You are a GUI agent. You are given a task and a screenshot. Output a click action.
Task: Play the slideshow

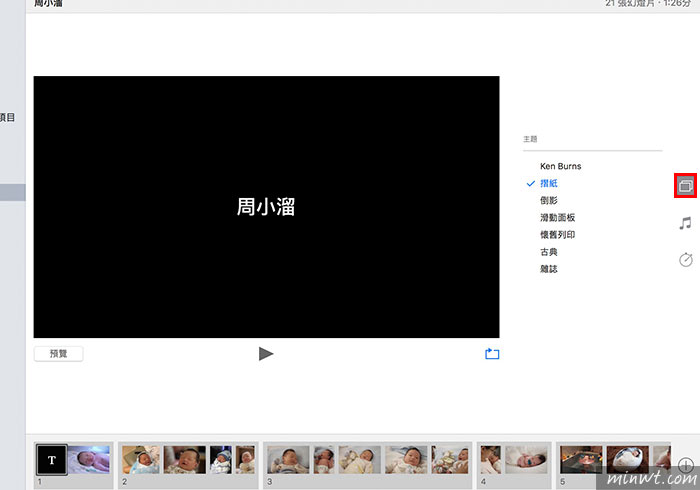[x=266, y=354]
